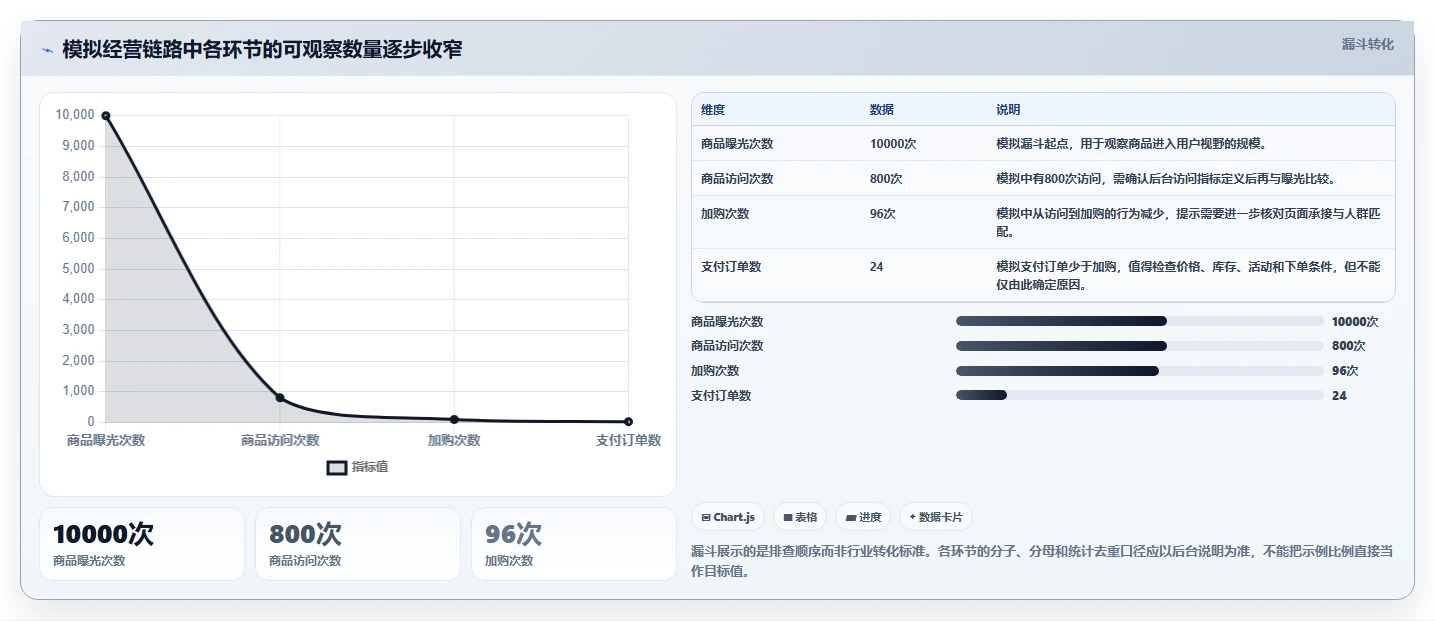Select the 商品访问次数 cell in the table
Viewport: 1435px width, 621px height.
[737, 179]
